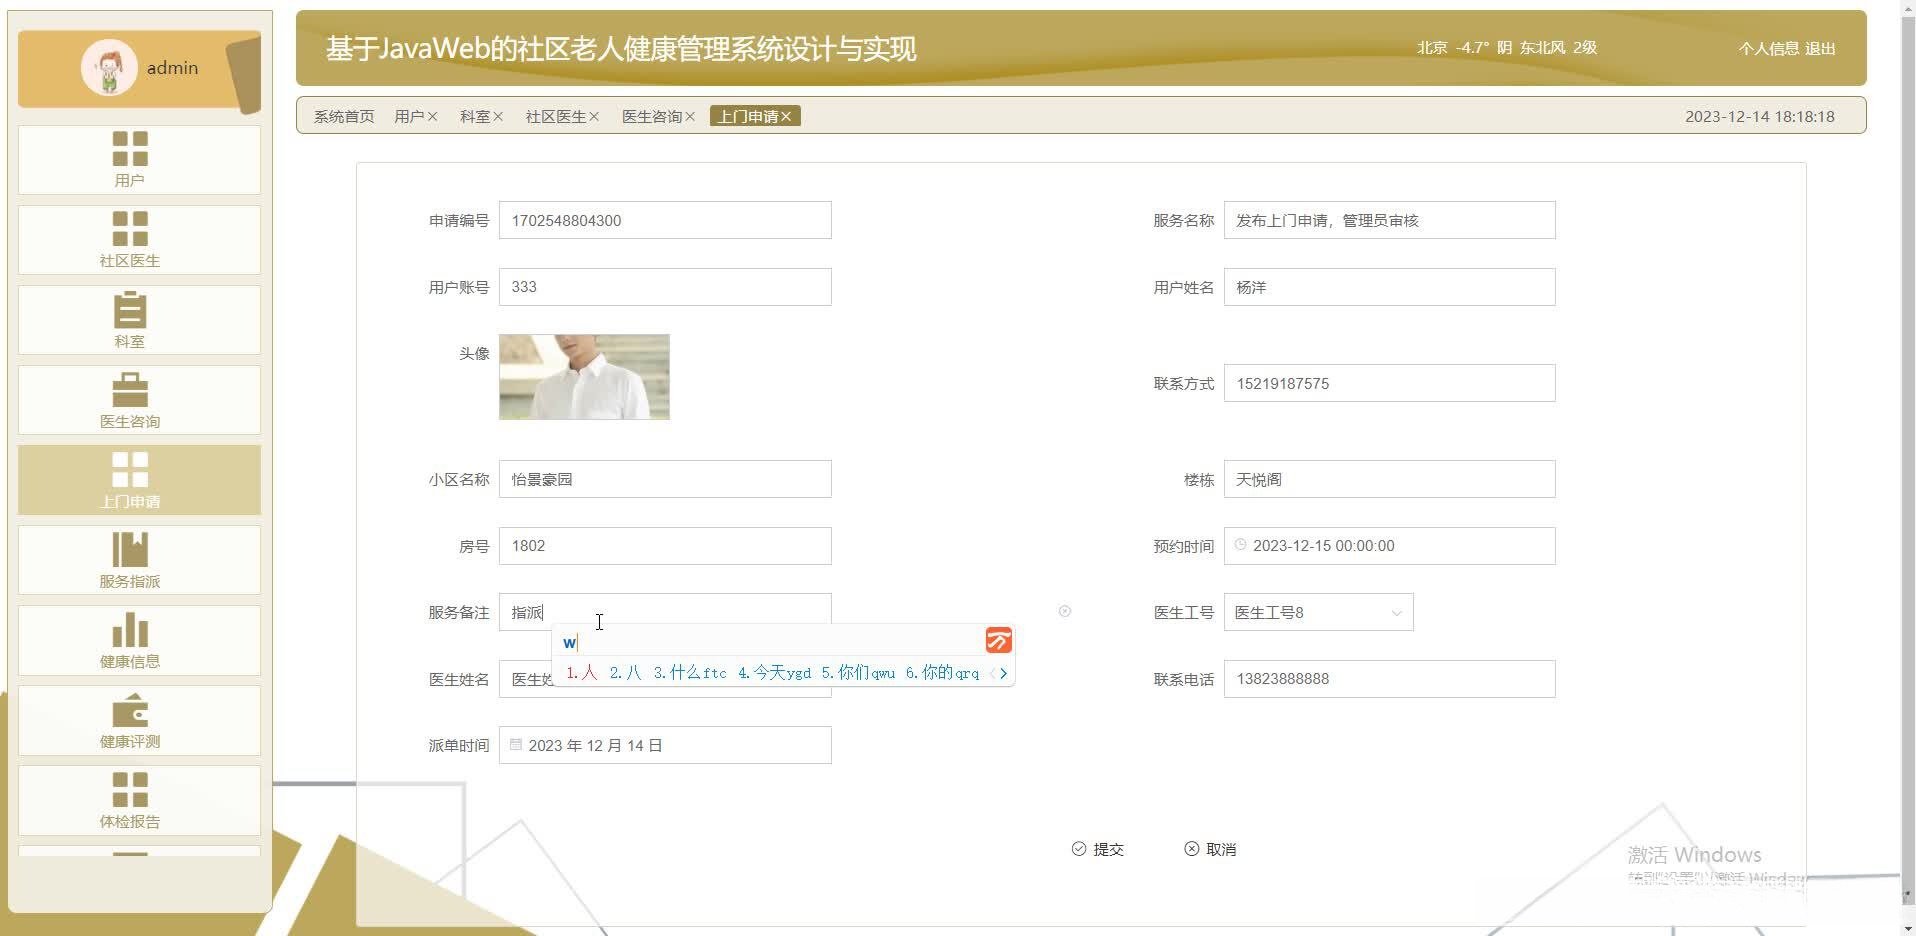Click the 房号 field showing 1802

click(665, 546)
